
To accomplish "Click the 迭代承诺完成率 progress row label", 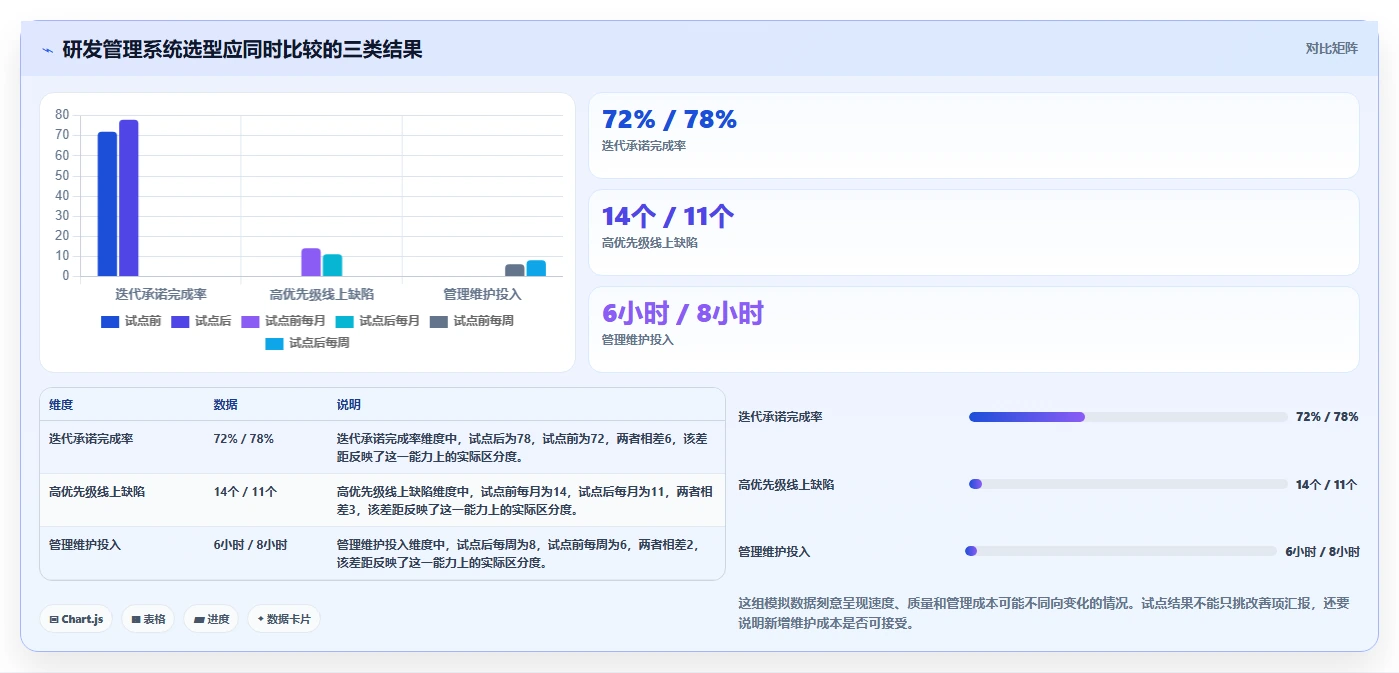I will [780, 417].
